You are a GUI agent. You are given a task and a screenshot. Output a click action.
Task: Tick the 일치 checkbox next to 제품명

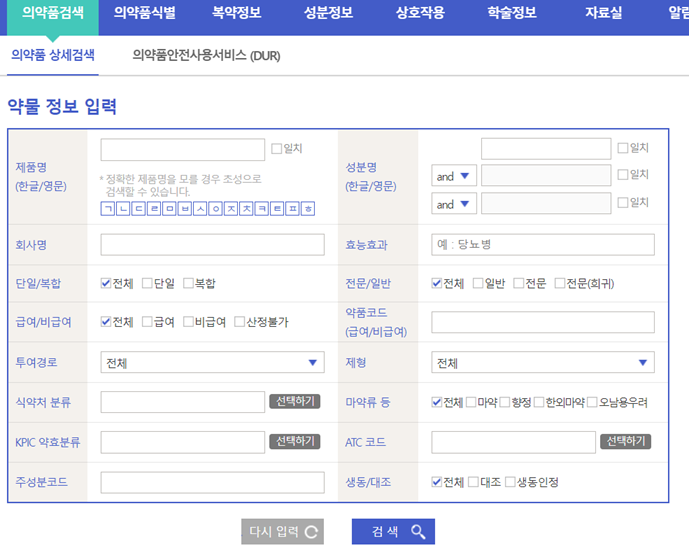click(276, 149)
